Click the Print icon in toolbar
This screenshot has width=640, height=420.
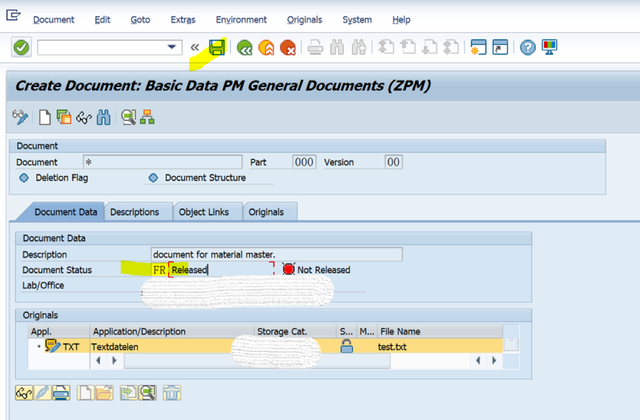pyautogui.click(x=315, y=48)
